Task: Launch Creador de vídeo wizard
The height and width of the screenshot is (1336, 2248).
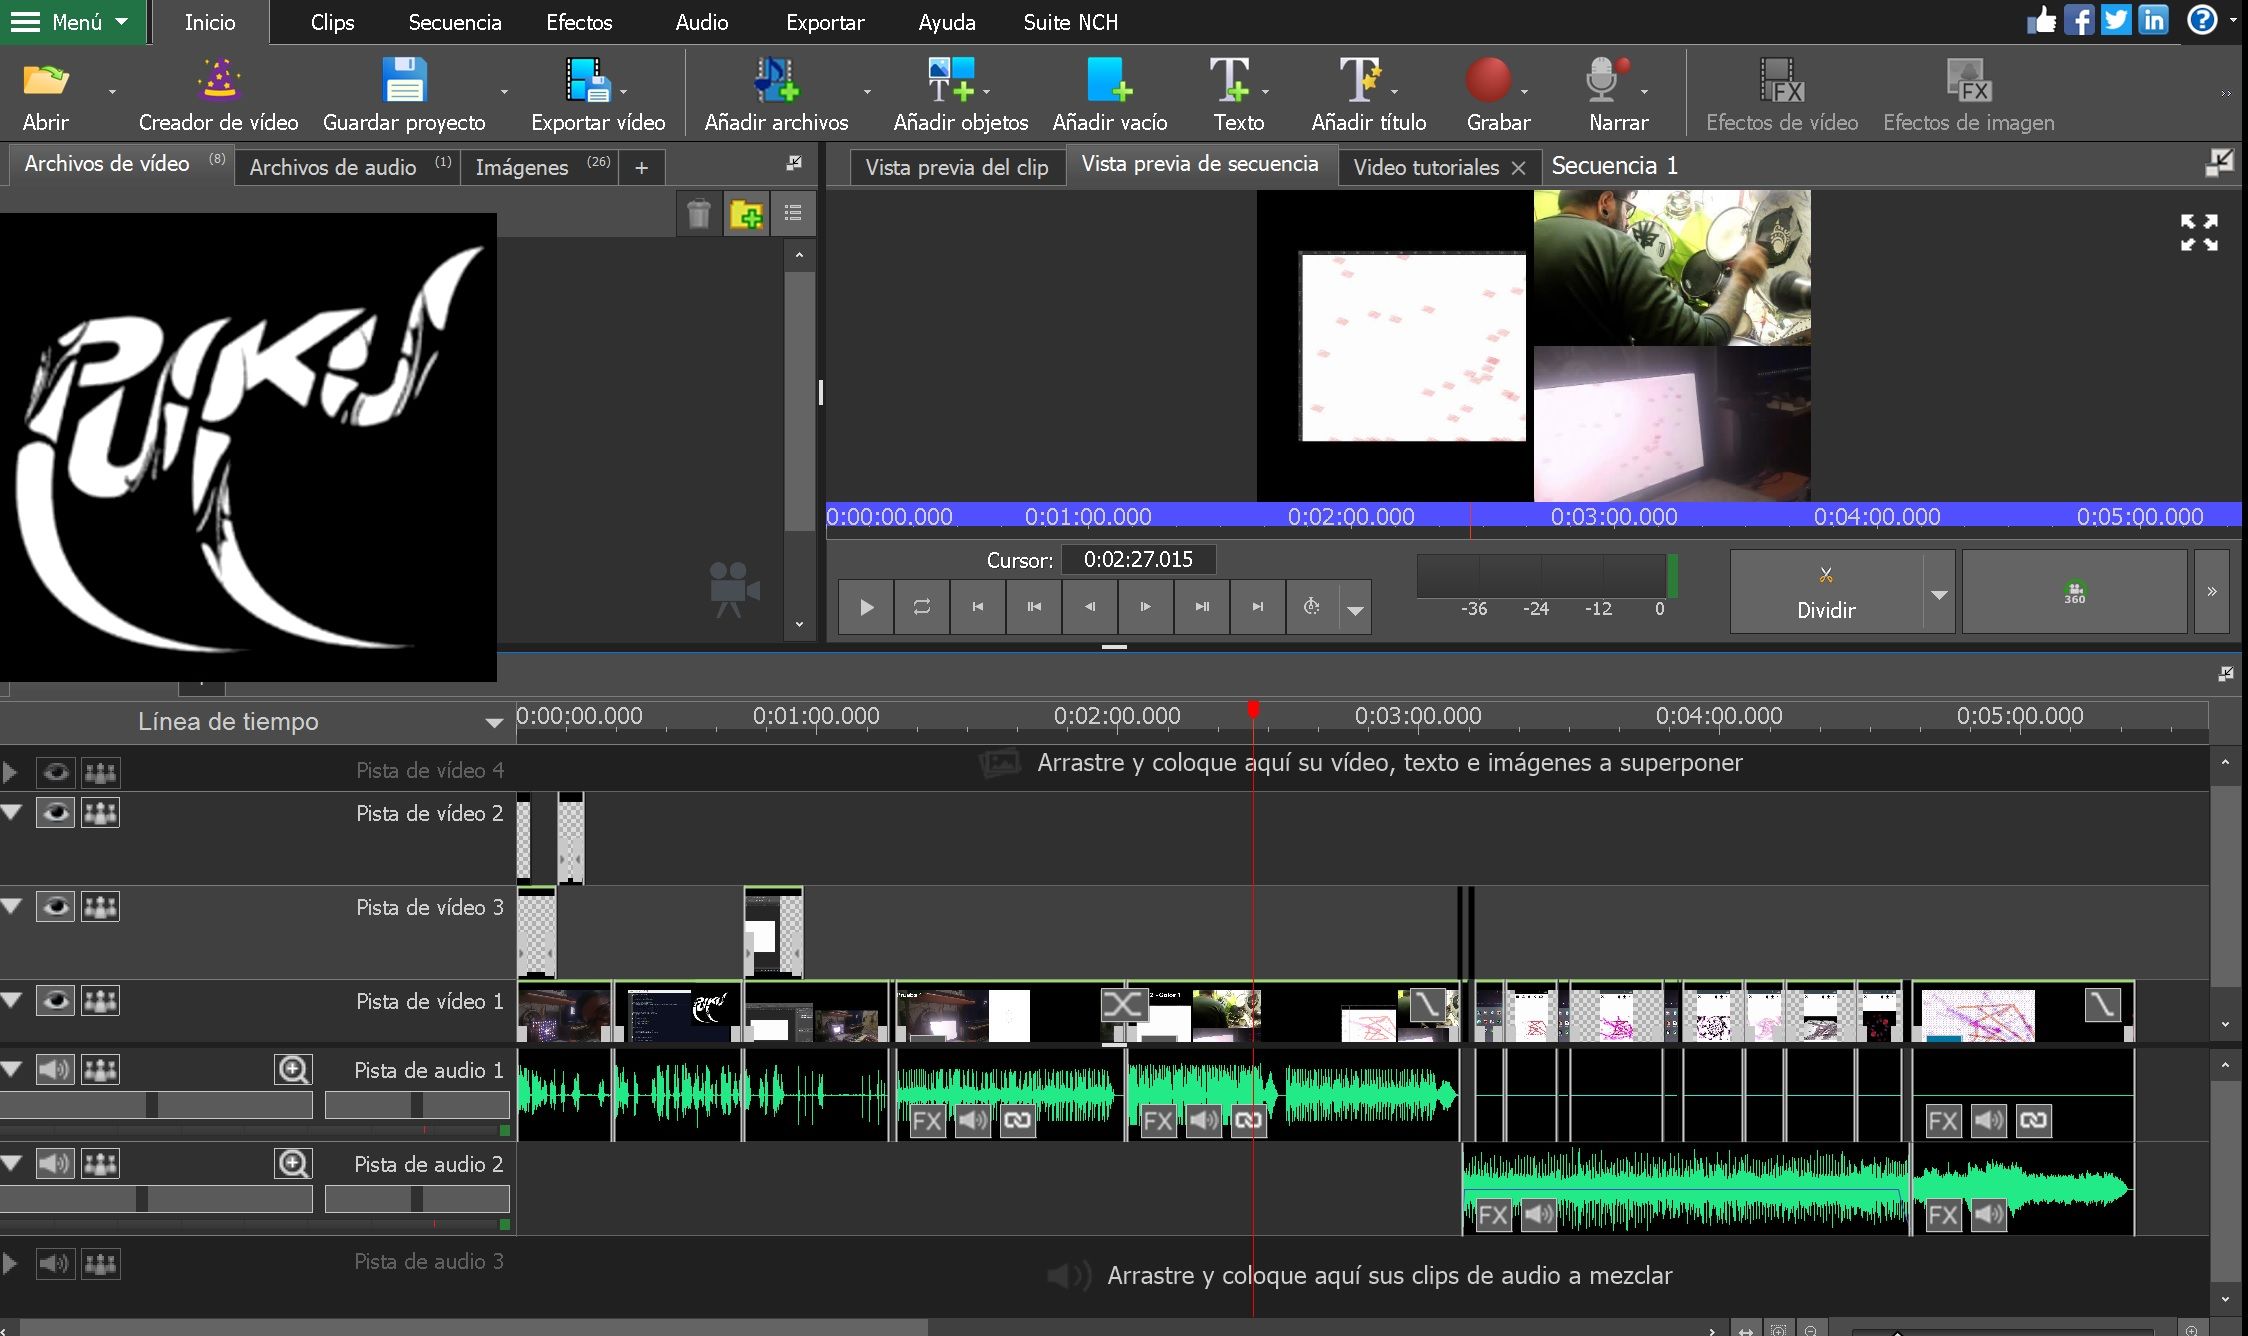Action: point(218,82)
